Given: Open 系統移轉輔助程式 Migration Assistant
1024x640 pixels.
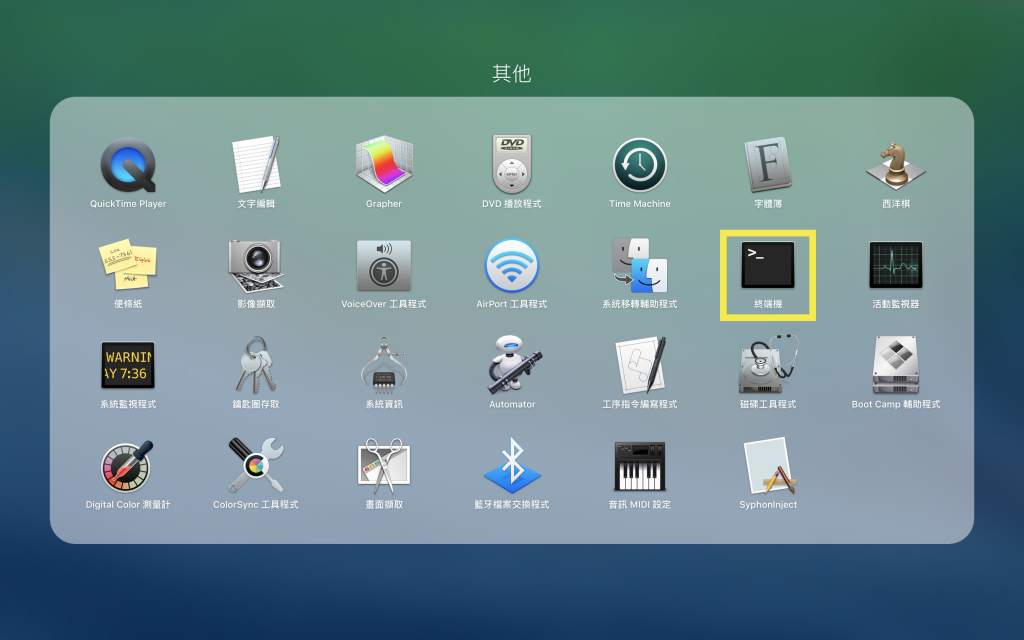Looking at the screenshot, I should pos(640,265).
